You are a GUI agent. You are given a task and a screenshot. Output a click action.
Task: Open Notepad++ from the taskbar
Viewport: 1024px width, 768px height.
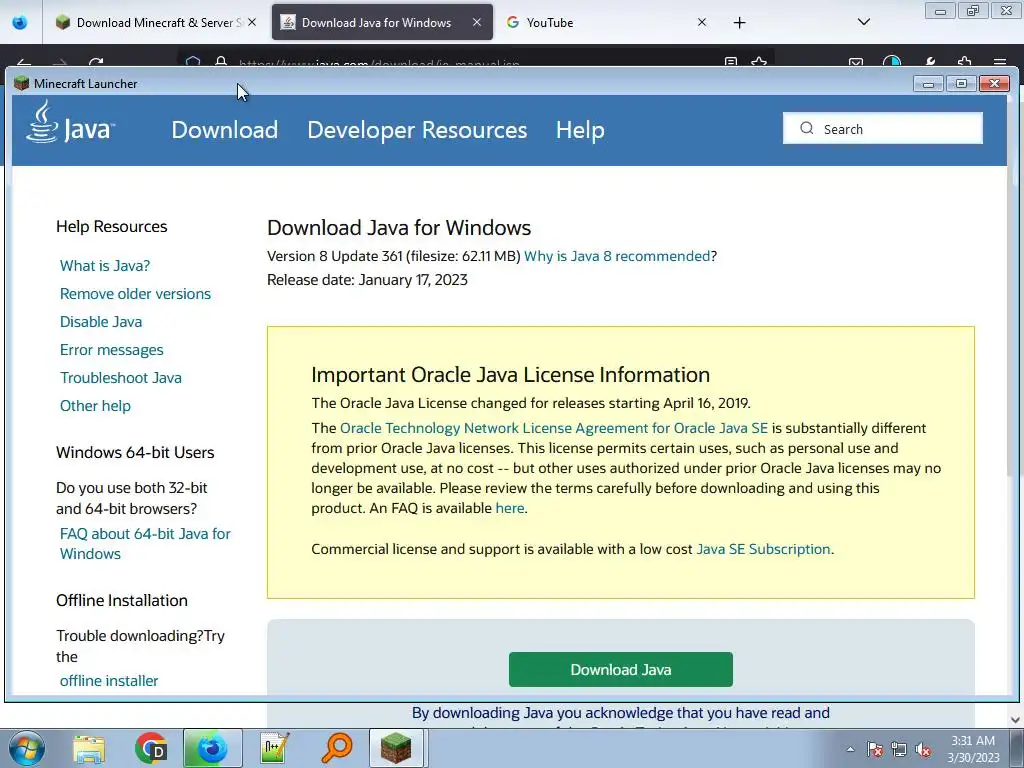(274, 748)
